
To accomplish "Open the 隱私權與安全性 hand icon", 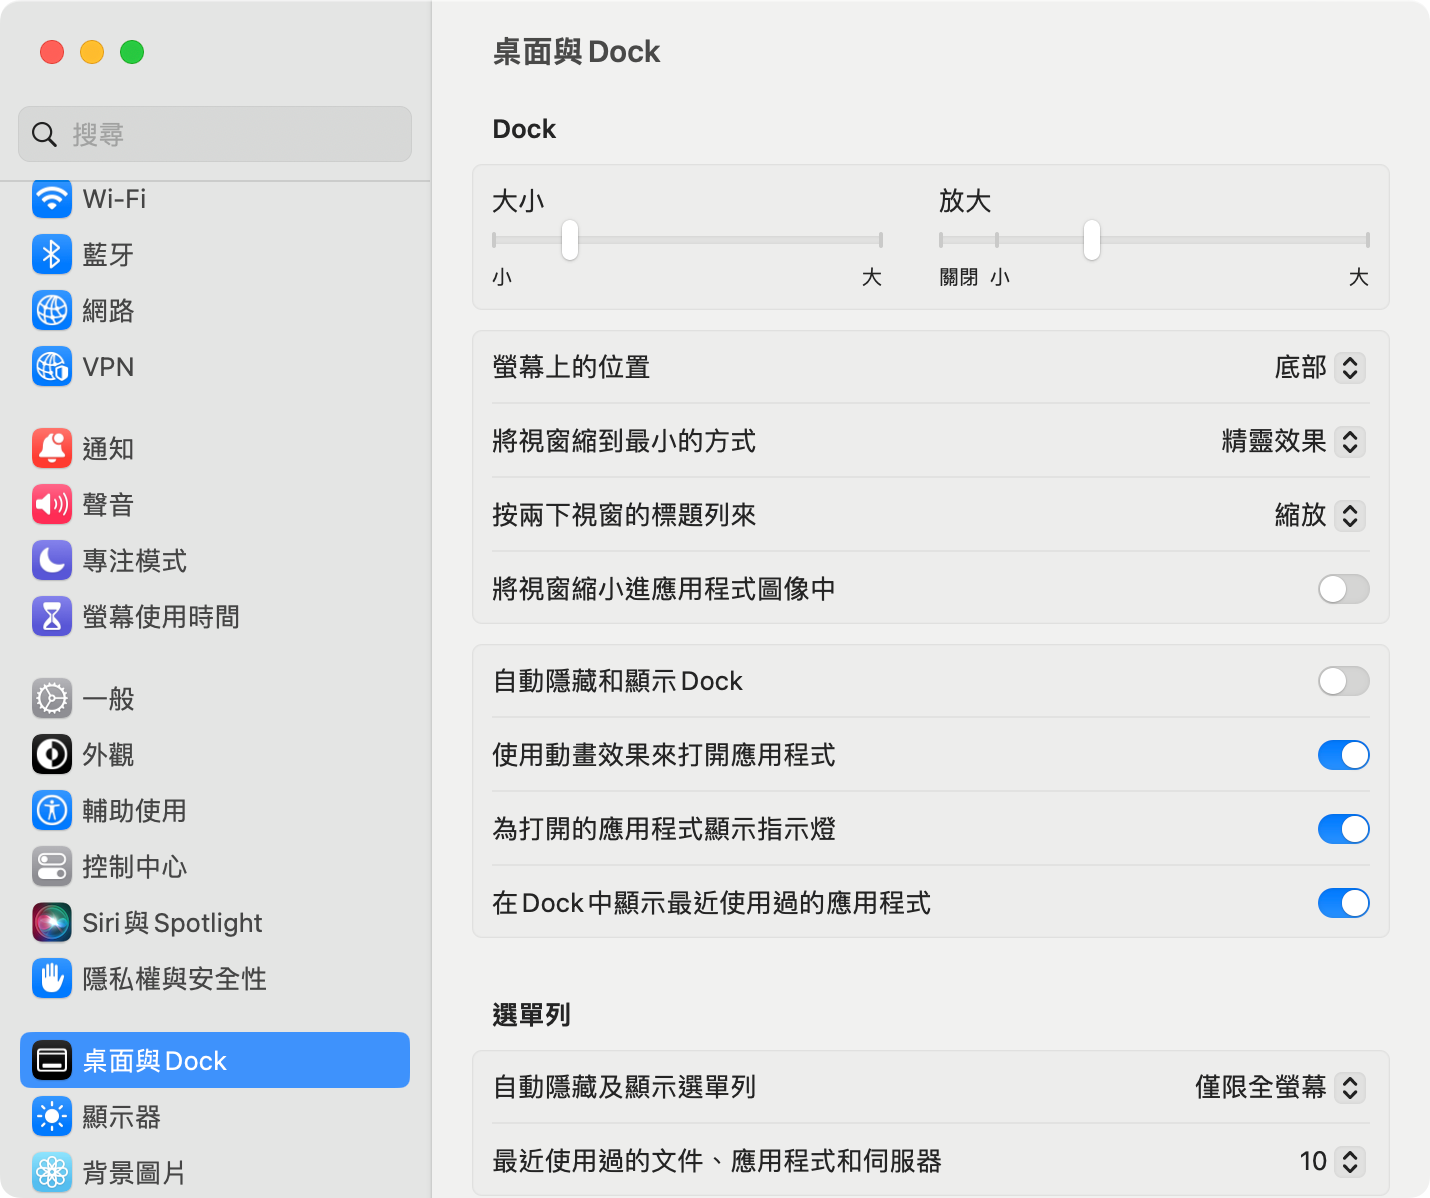I will [52, 979].
